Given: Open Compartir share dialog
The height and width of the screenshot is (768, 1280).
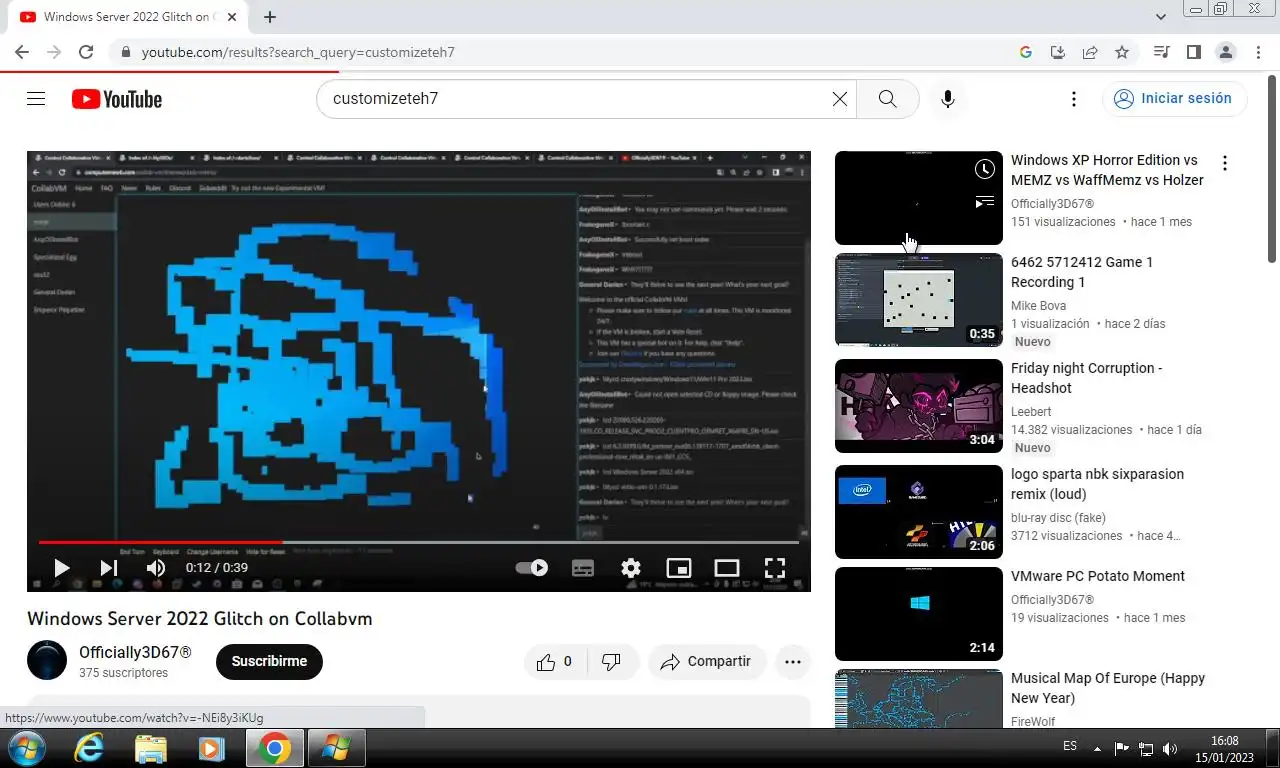Looking at the screenshot, I should (x=707, y=662).
